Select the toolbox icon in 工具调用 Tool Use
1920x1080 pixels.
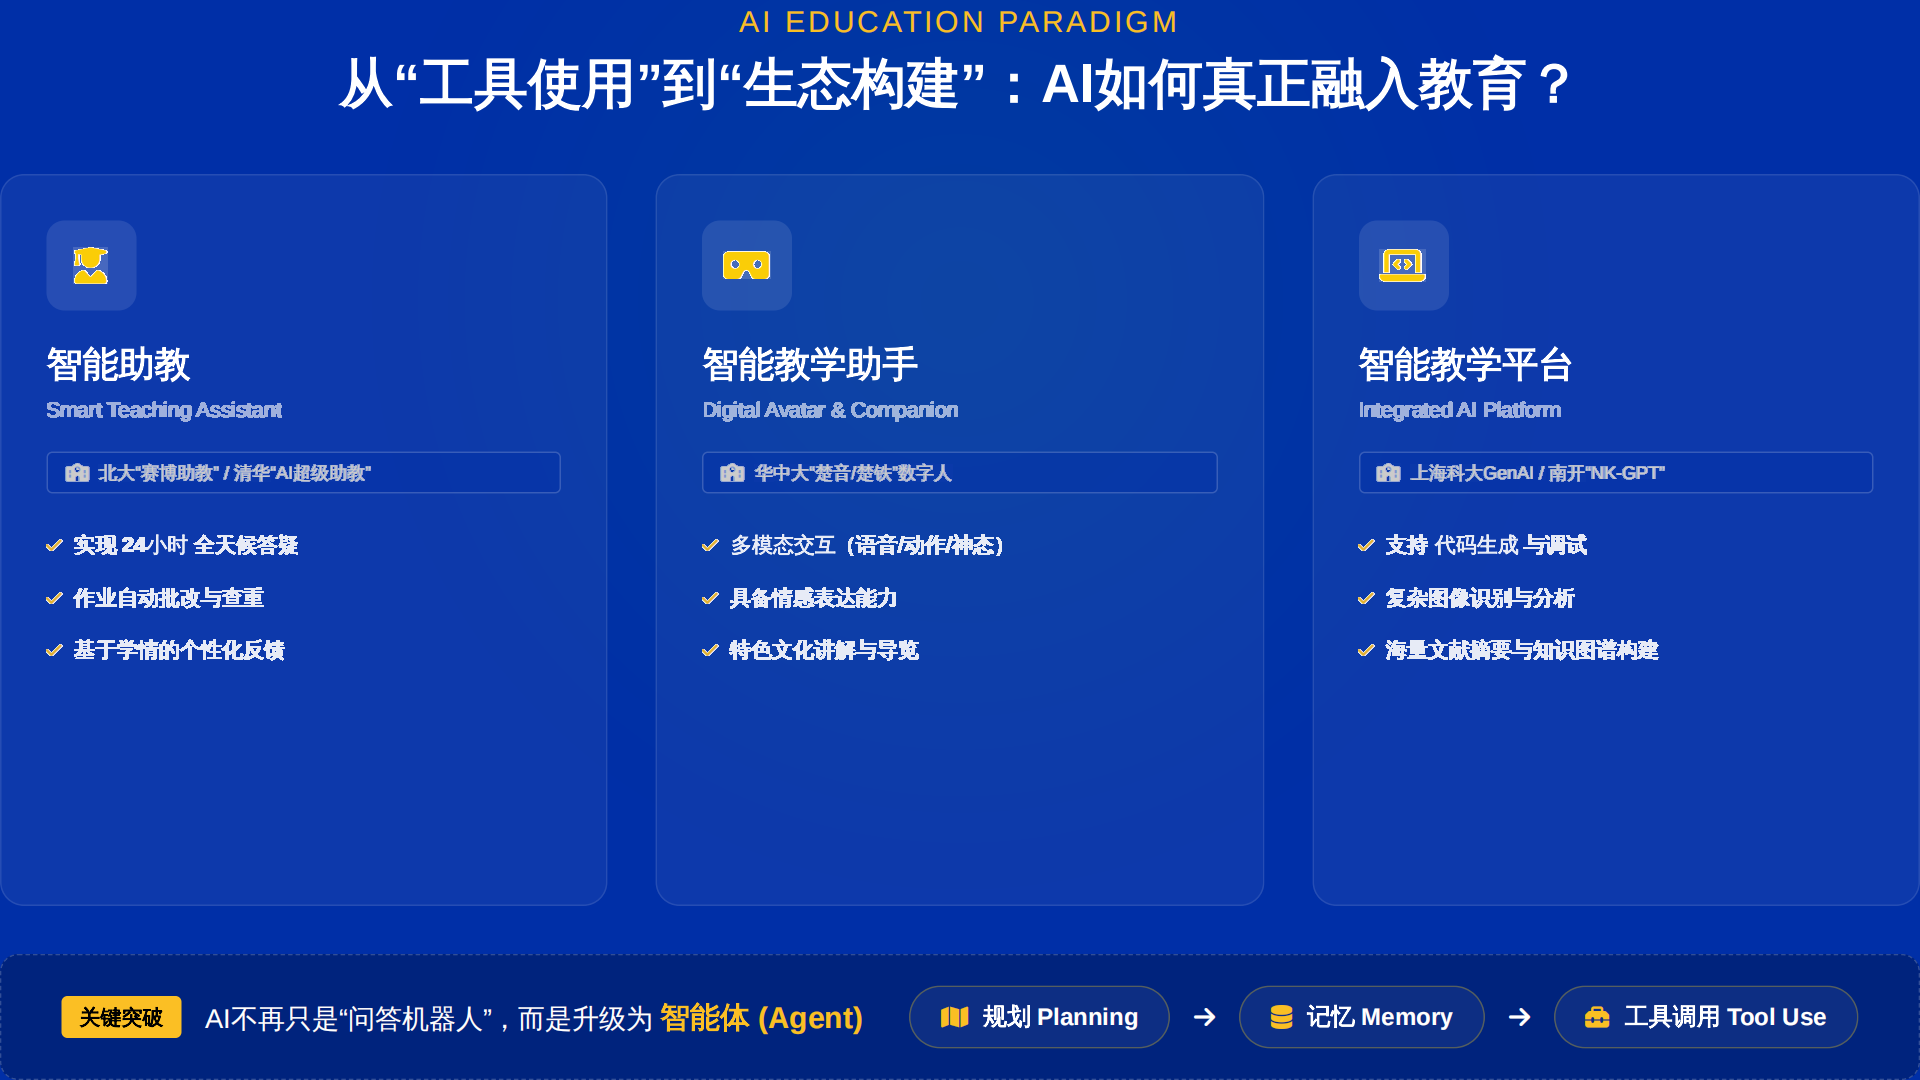click(x=1597, y=1017)
